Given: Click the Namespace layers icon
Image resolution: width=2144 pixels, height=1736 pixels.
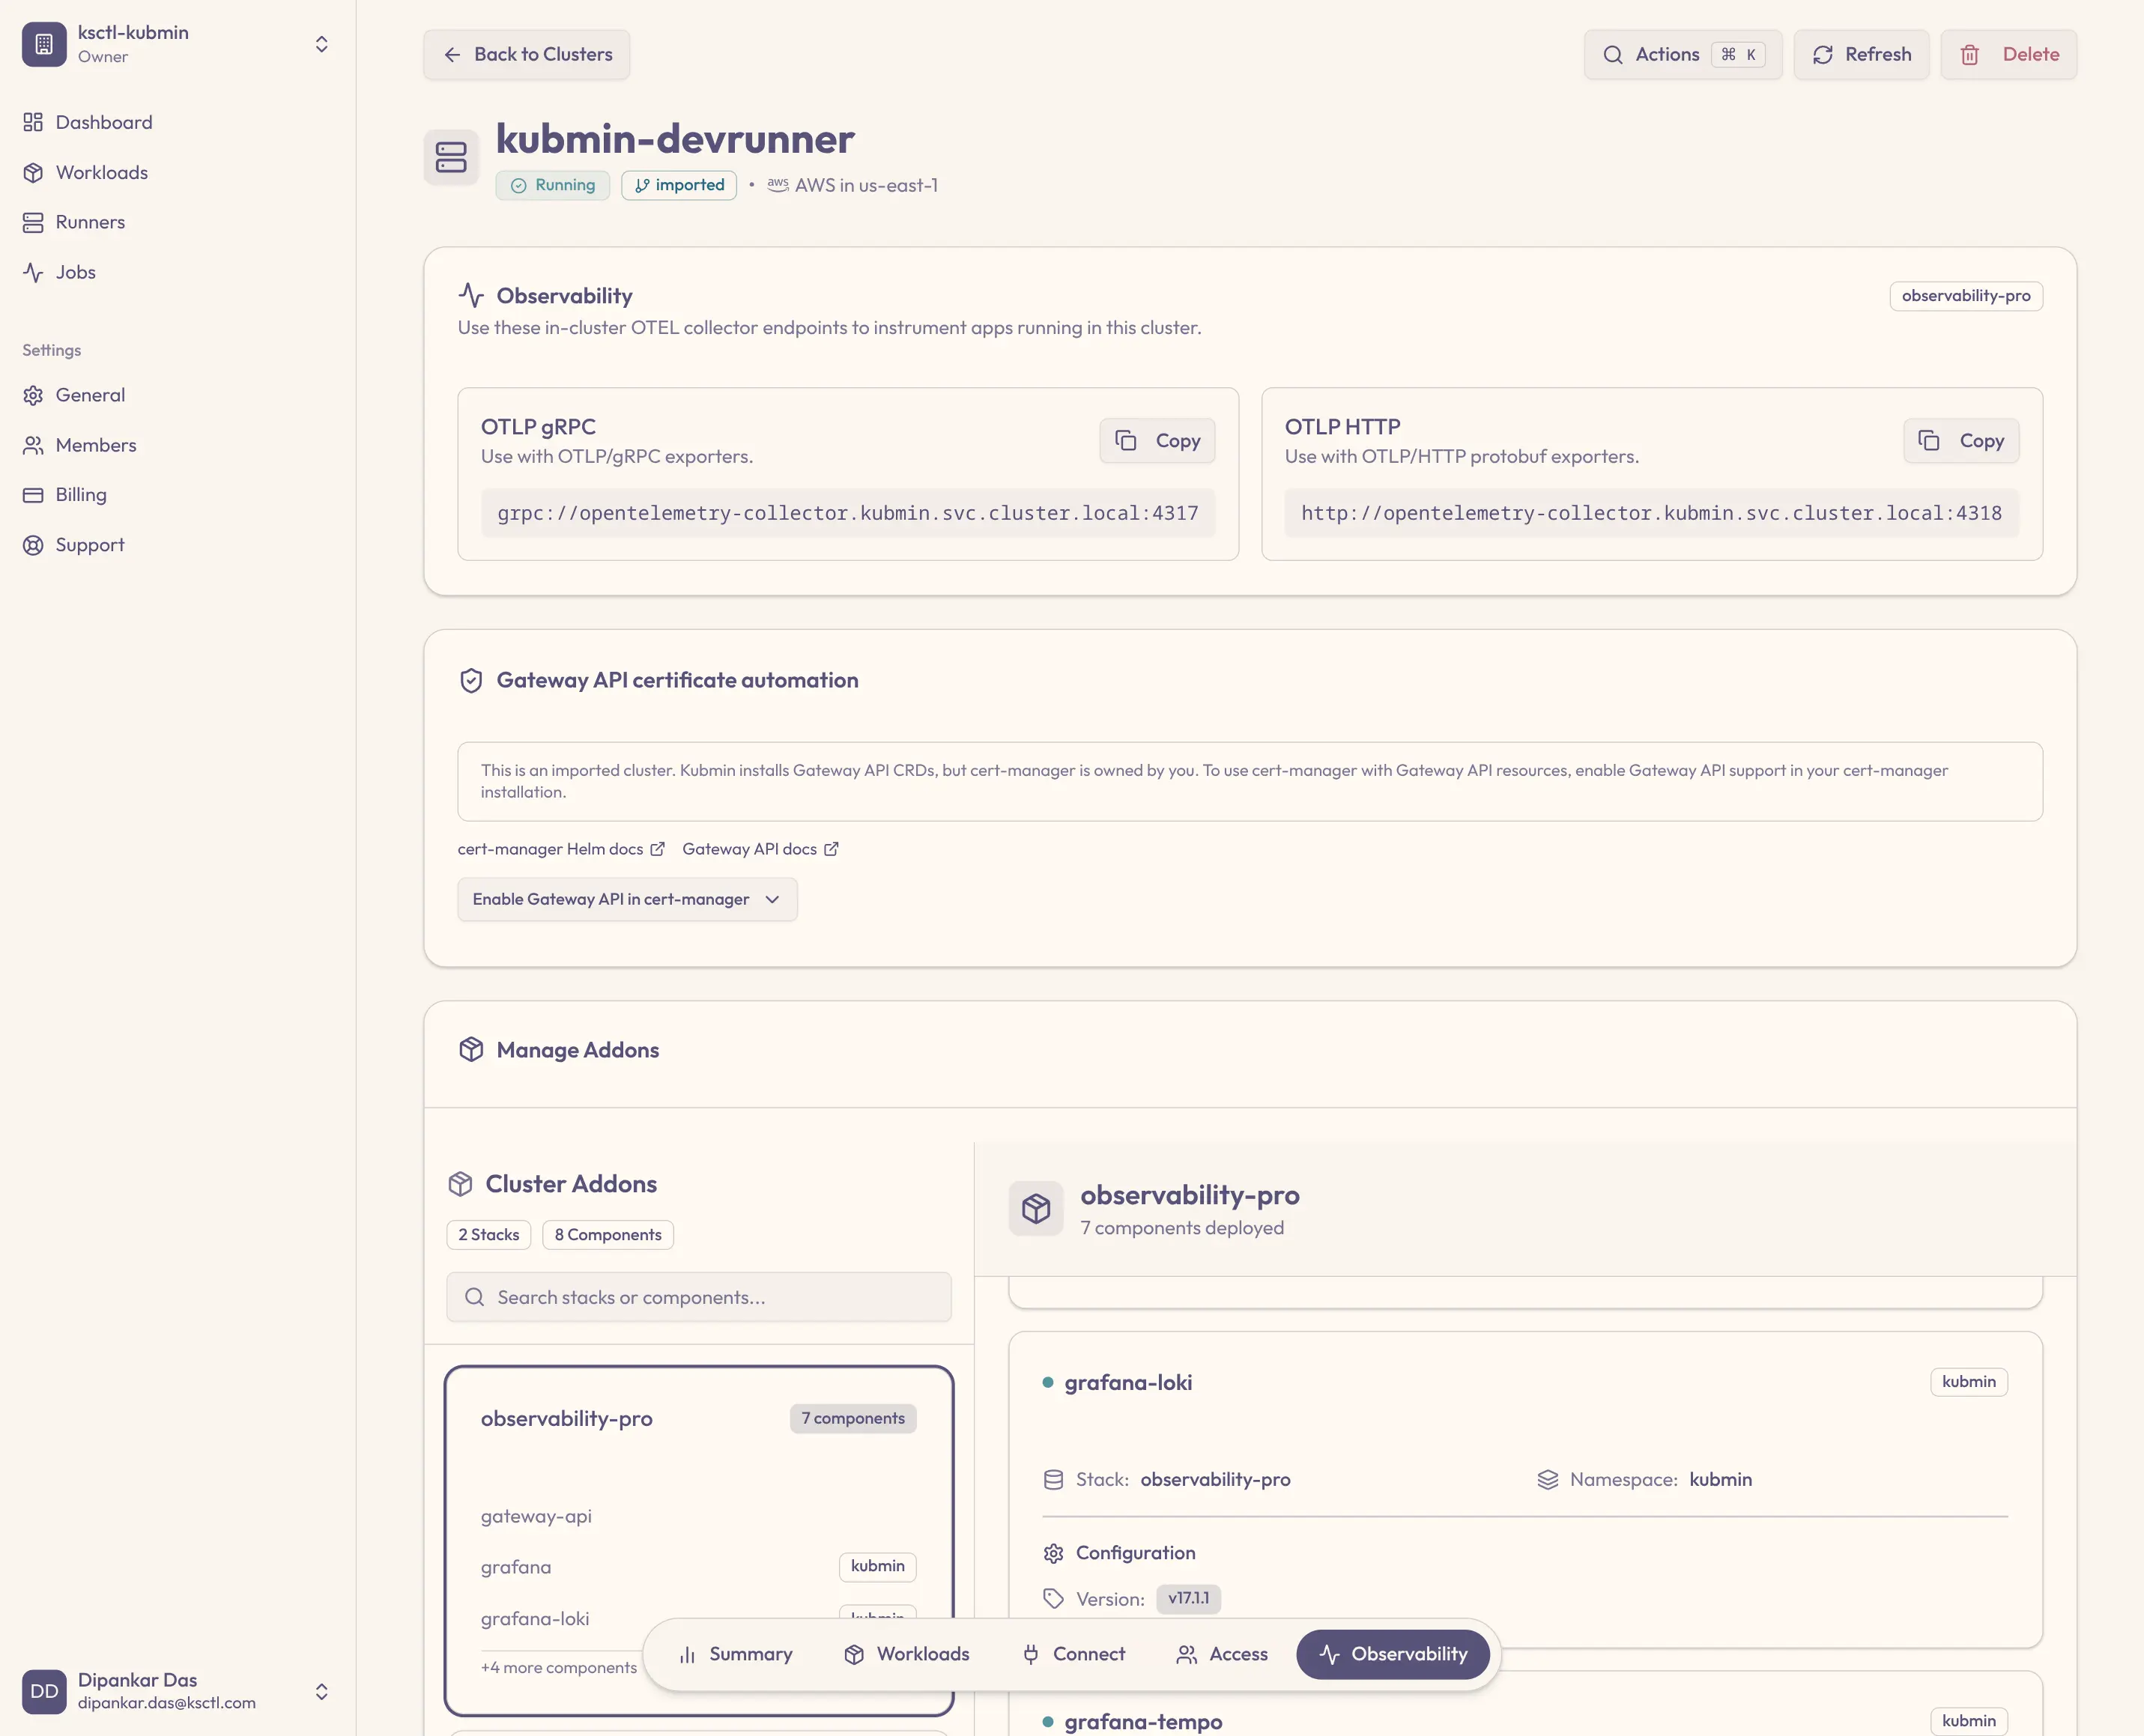Looking at the screenshot, I should [1548, 1479].
